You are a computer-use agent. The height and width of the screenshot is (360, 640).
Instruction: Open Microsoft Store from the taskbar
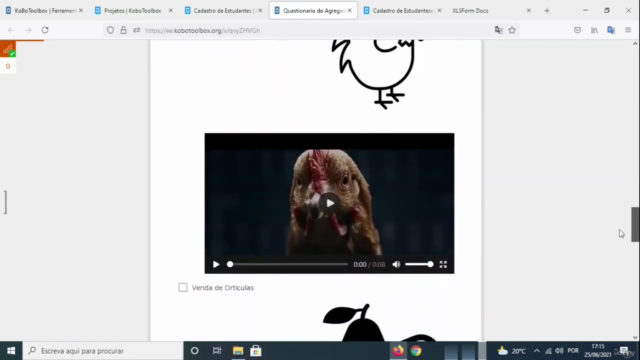tap(256, 351)
